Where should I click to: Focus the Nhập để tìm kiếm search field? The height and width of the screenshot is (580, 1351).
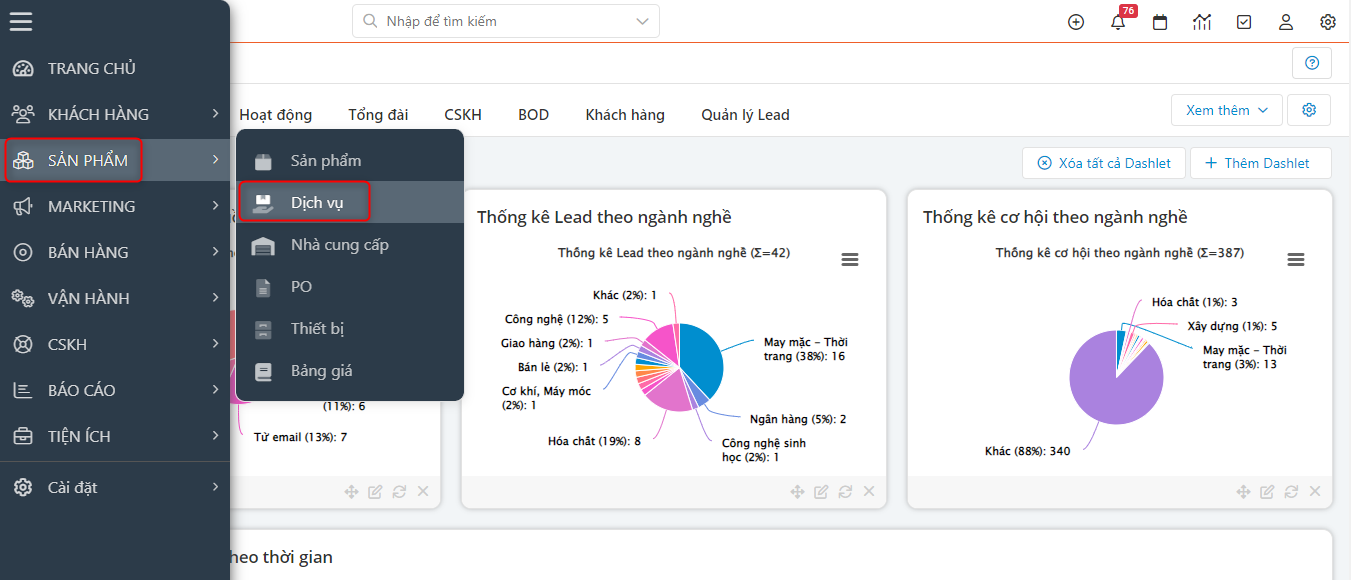(x=500, y=21)
